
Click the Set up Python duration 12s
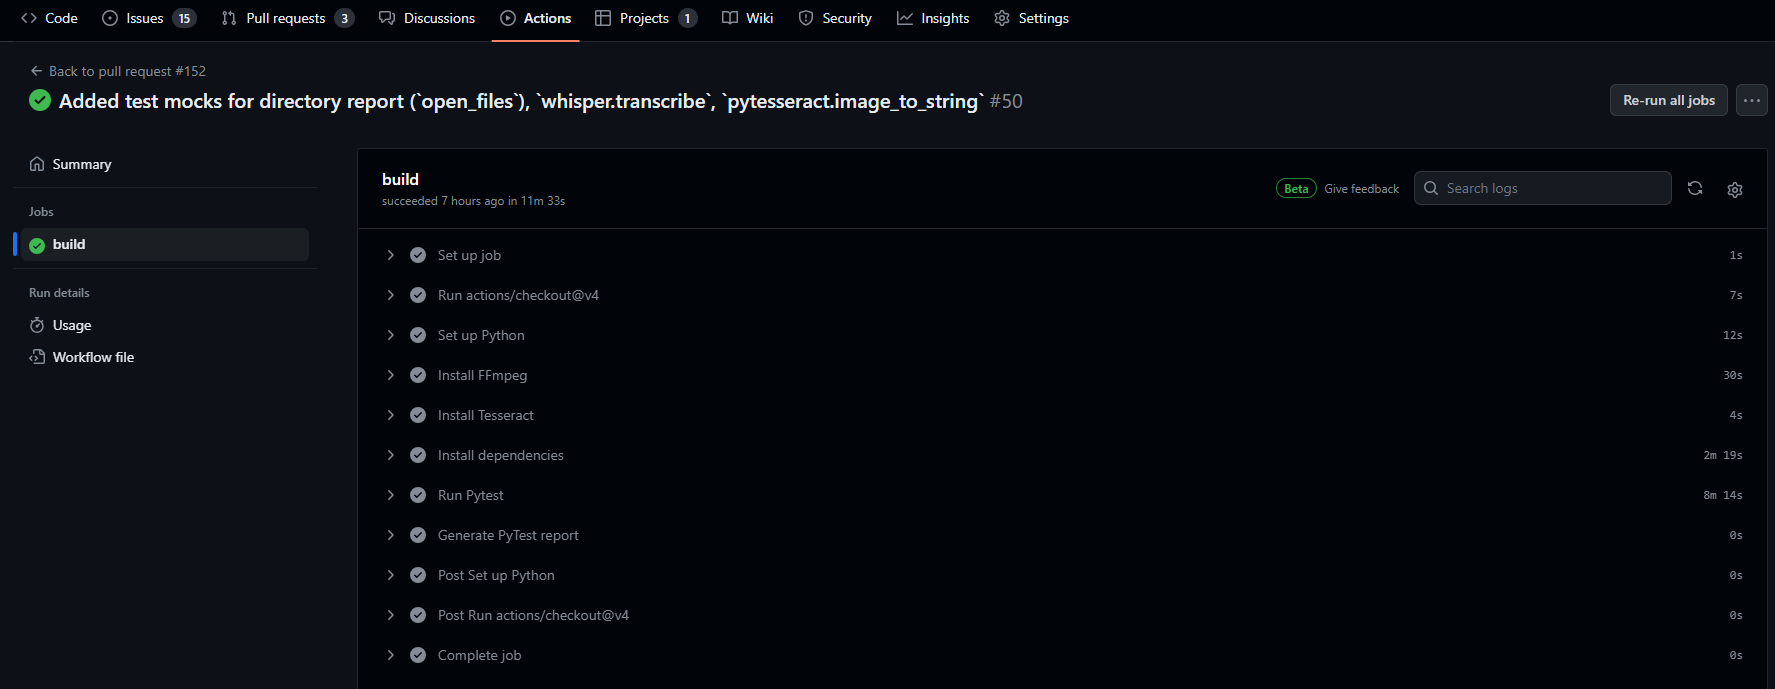1733,335
